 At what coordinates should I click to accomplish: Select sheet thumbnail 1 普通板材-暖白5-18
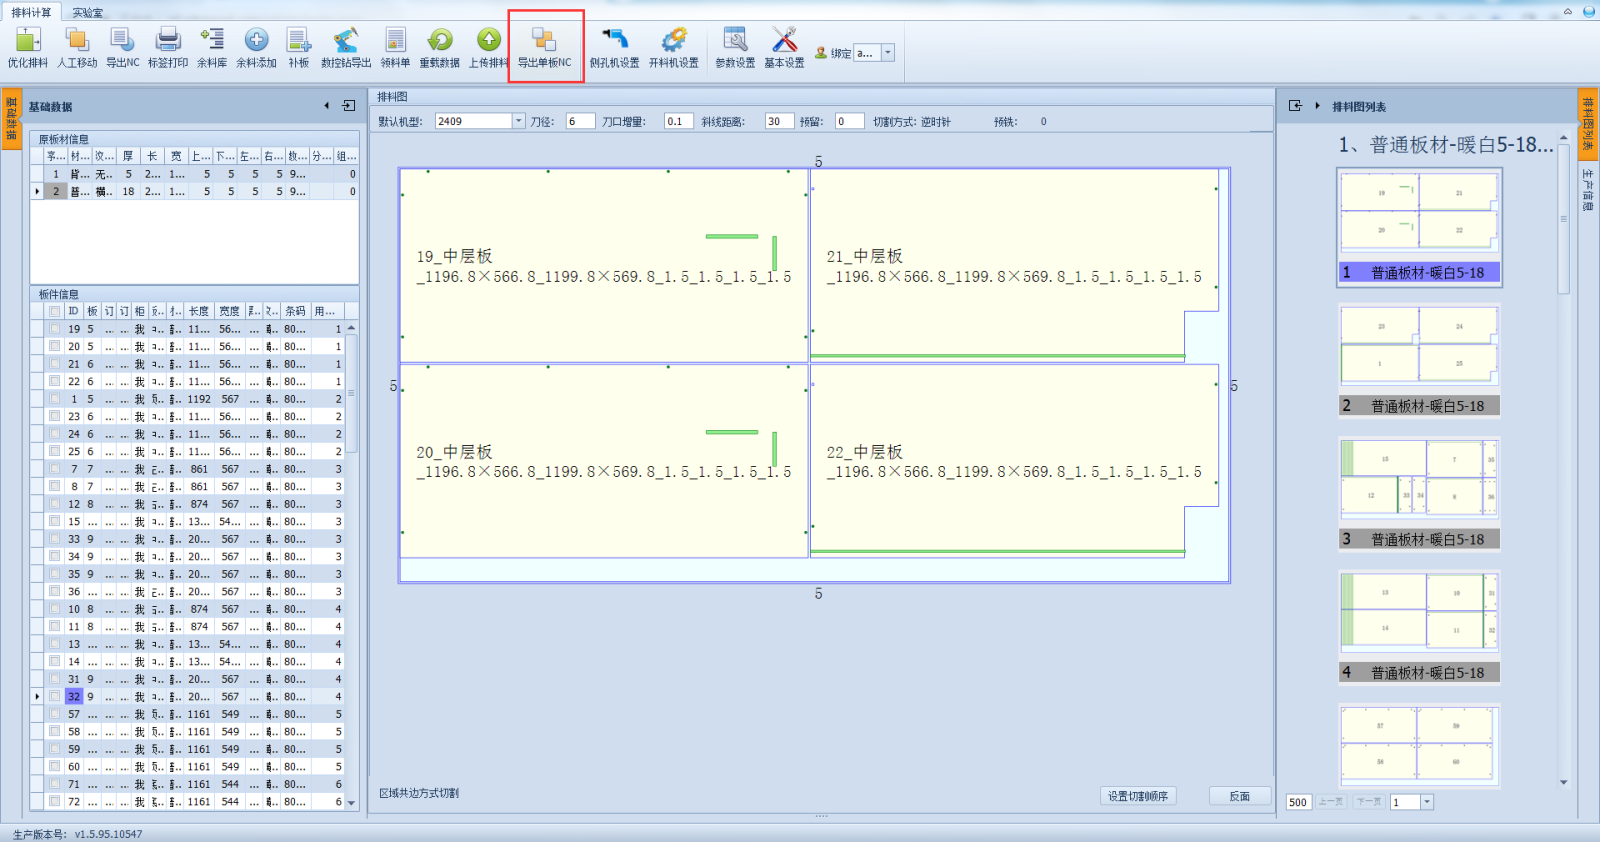click(x=1419, y=227)
